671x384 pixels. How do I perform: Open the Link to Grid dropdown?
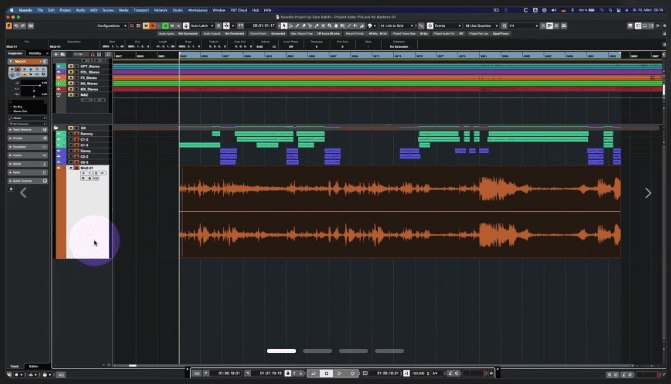click(397, 26)
